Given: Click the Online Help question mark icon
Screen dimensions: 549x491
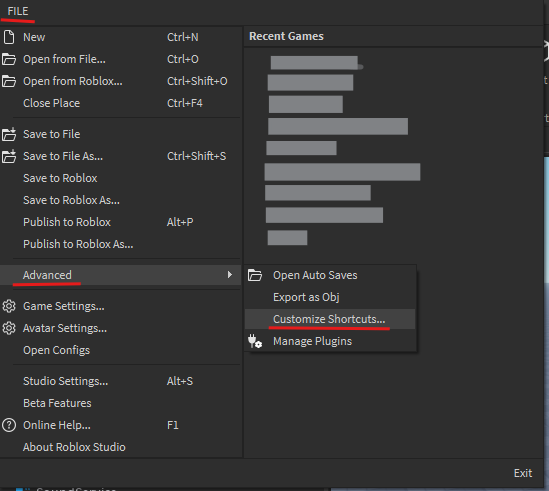Looking at the screenshot, I should click(x=9, y=425).
